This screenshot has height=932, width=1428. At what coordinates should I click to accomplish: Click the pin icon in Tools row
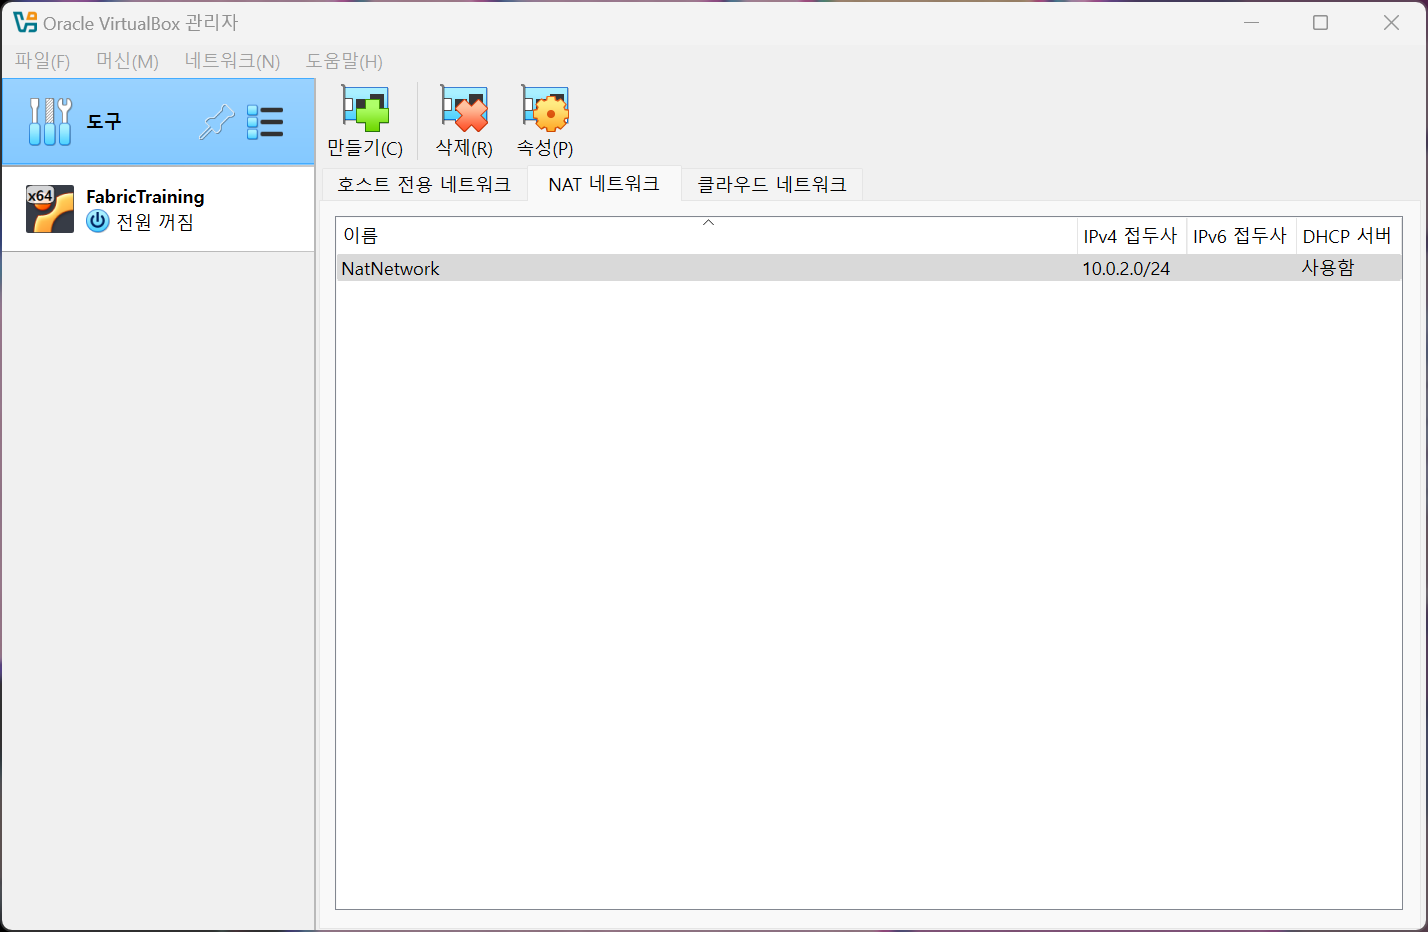[216, 122]
